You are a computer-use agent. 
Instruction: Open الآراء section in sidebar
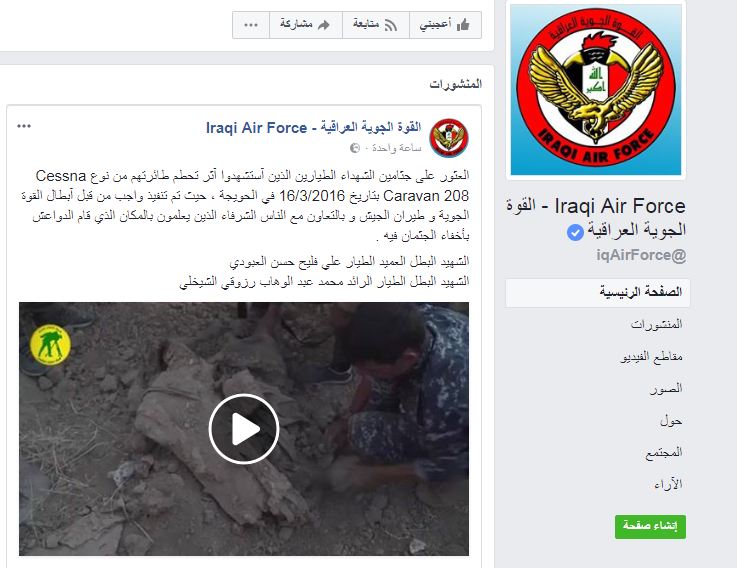click(x=668, y=485)
